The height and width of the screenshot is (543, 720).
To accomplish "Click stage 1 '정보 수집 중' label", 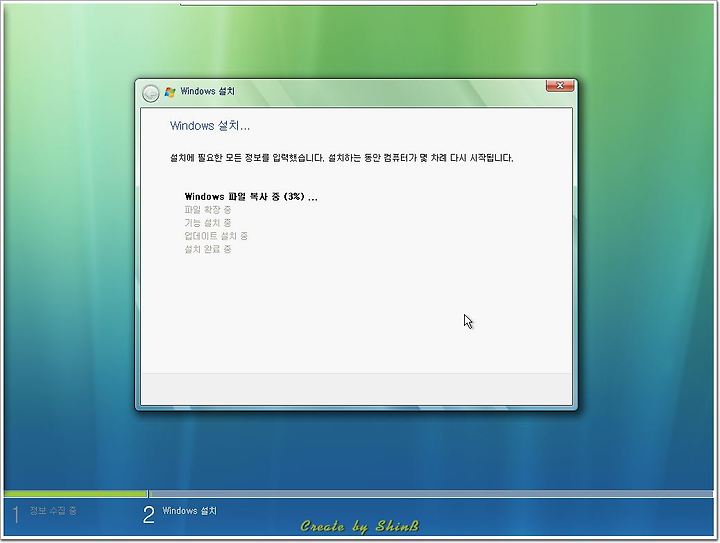I will (53, 510).
